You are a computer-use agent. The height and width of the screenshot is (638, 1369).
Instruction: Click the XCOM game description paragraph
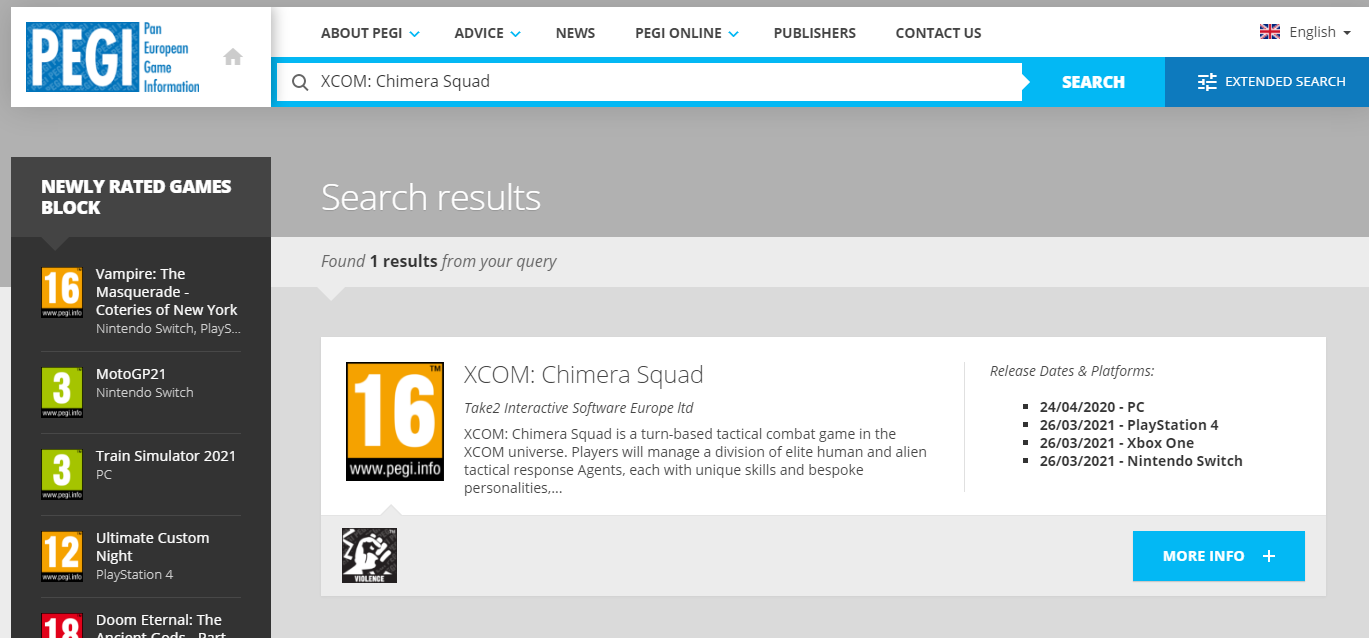point(695,461)
